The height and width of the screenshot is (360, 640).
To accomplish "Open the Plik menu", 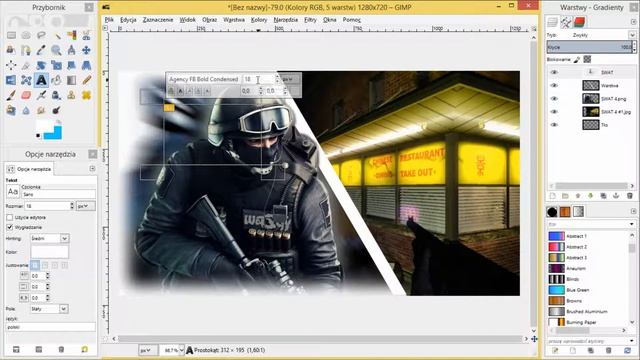I will [109, 20].
